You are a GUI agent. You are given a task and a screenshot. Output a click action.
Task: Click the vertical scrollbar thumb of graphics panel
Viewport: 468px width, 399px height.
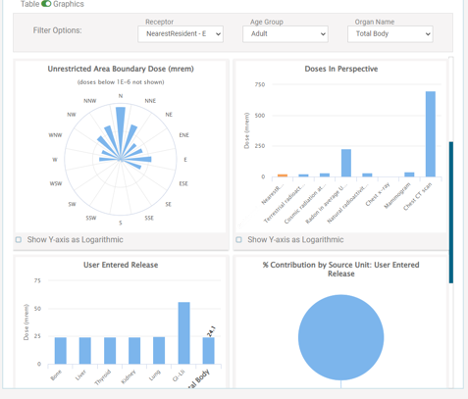click(x=451, y=212)
